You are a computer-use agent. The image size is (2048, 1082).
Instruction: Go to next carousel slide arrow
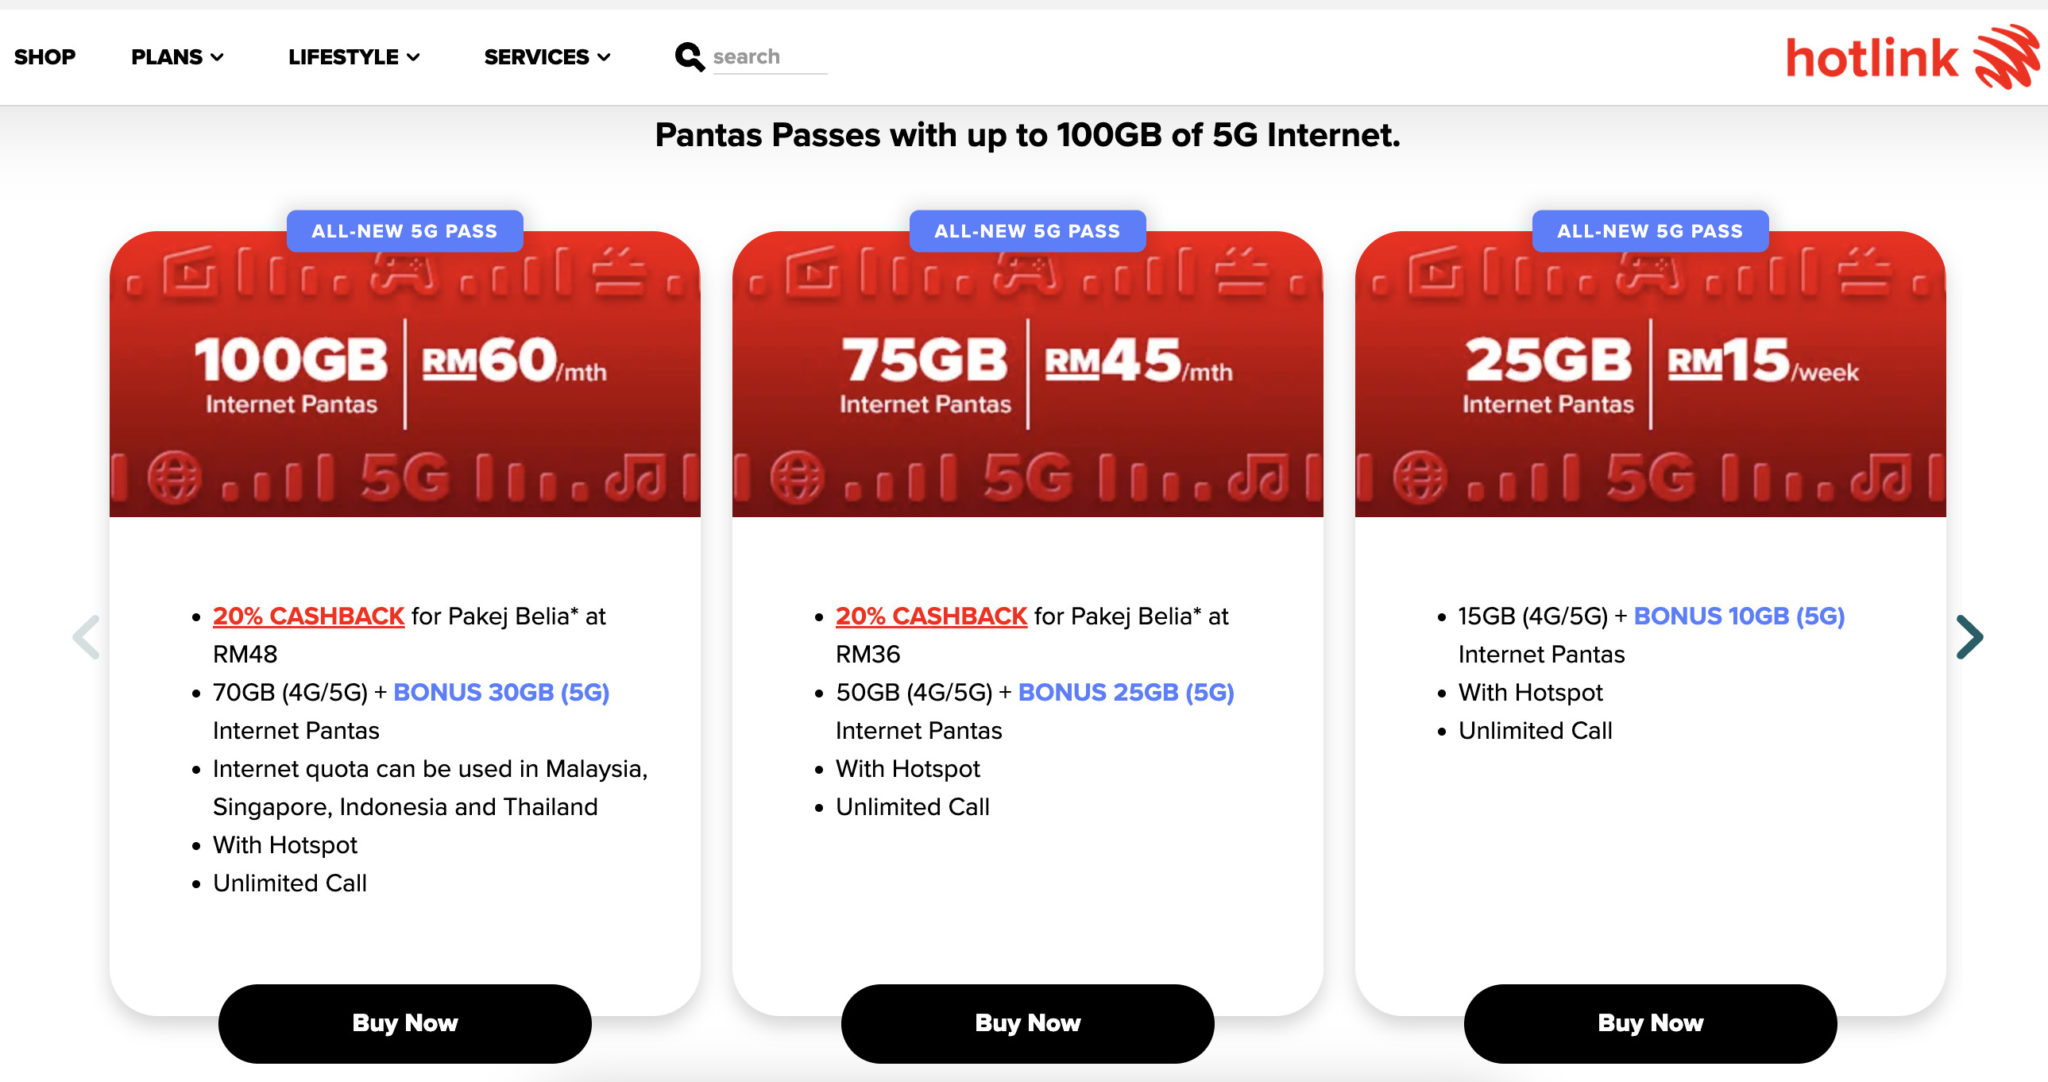(1968, 637)
